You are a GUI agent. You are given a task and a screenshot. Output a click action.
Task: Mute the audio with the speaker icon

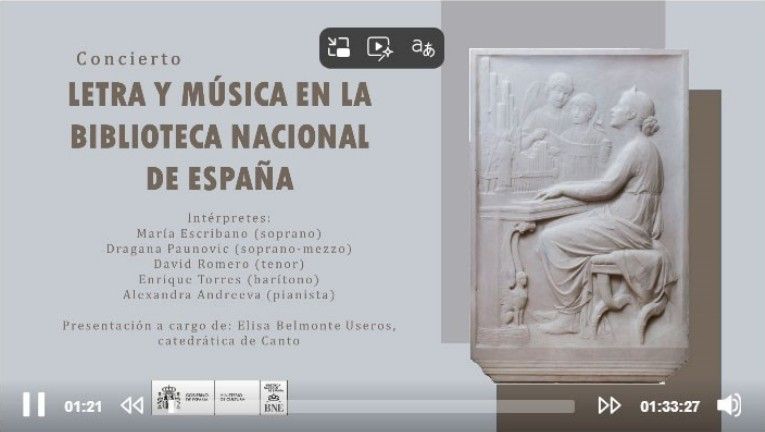pyautogui.click(x=729, y=405)
